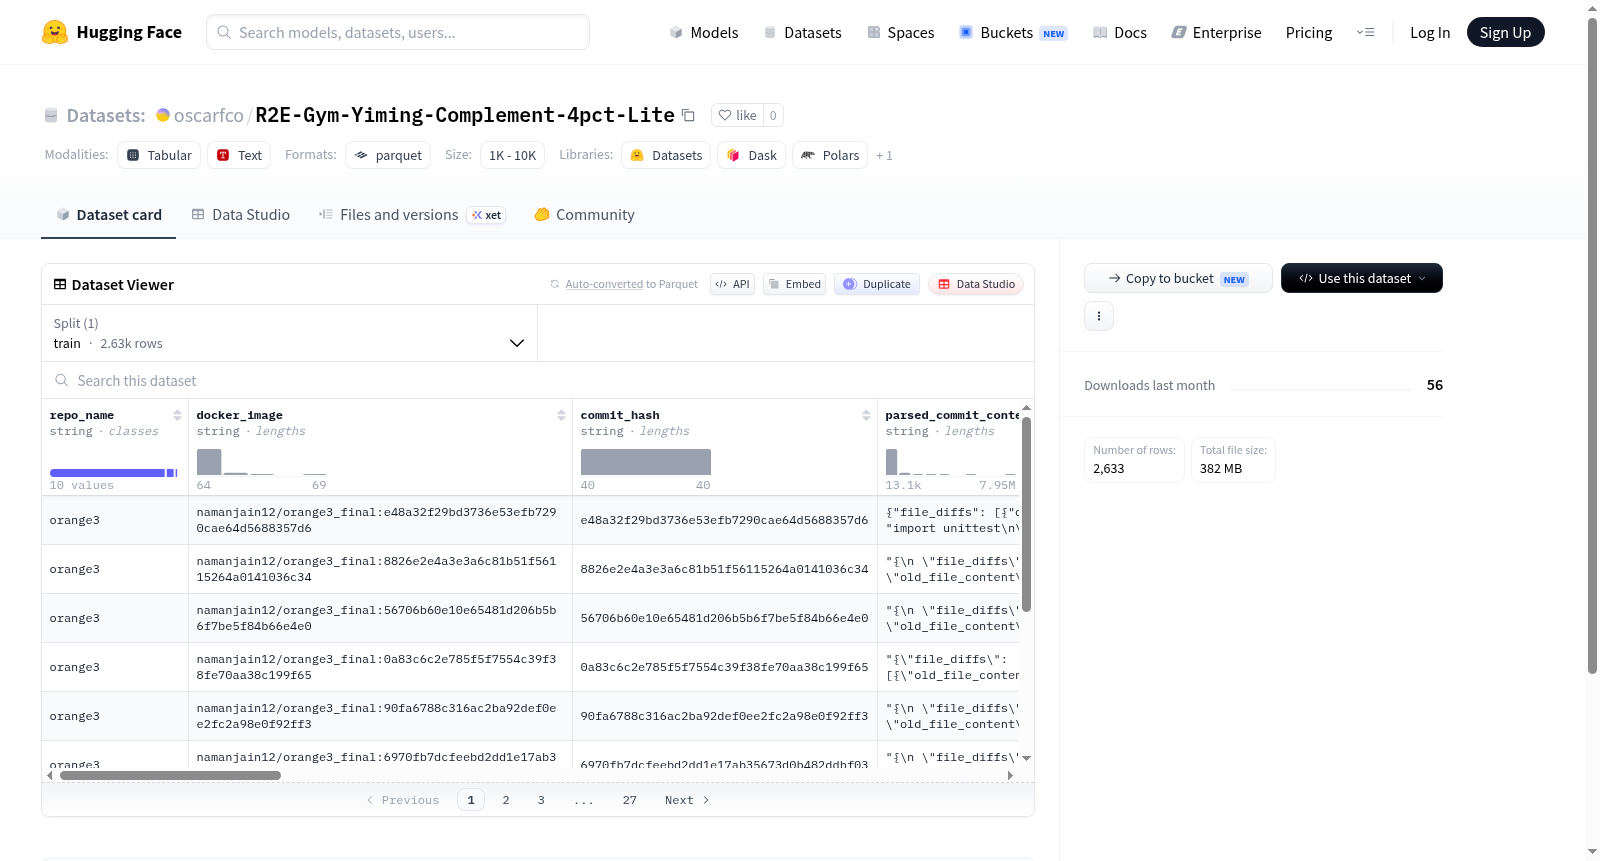This screenshot has width=1600, height=861.
Task: Go to Models in the navigation
Action: pos(704,32)
